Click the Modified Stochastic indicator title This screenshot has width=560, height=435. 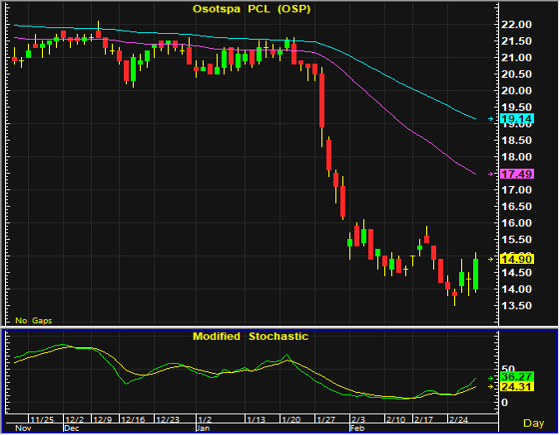pos(250,336)
